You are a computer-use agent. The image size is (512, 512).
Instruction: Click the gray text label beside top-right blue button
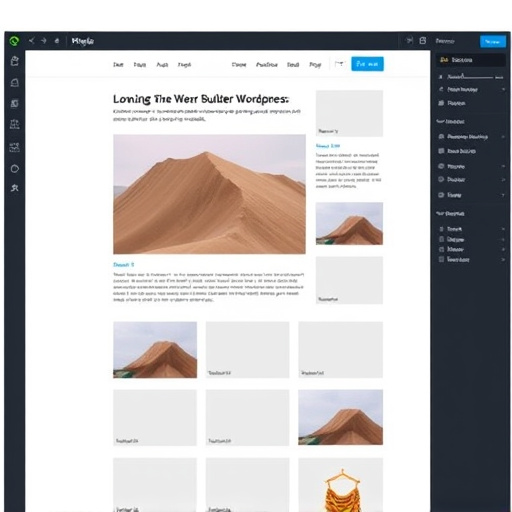click(445, 41)
